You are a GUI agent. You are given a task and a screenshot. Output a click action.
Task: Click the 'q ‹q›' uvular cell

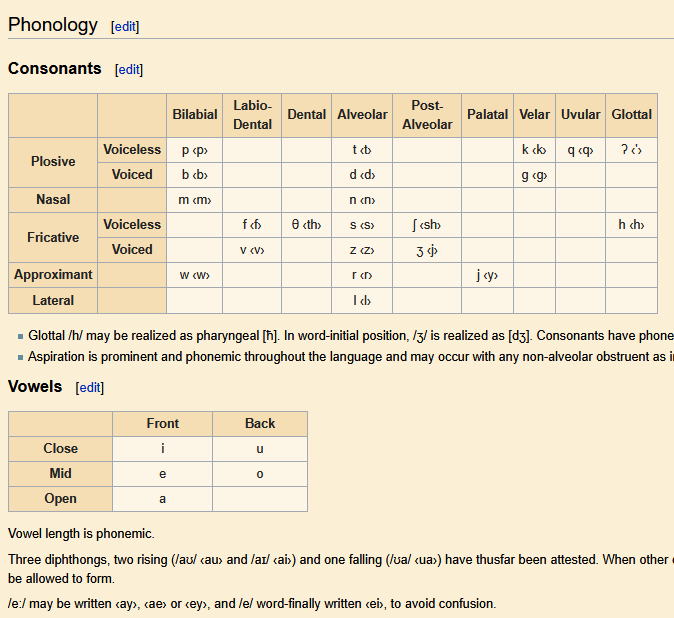581,150
